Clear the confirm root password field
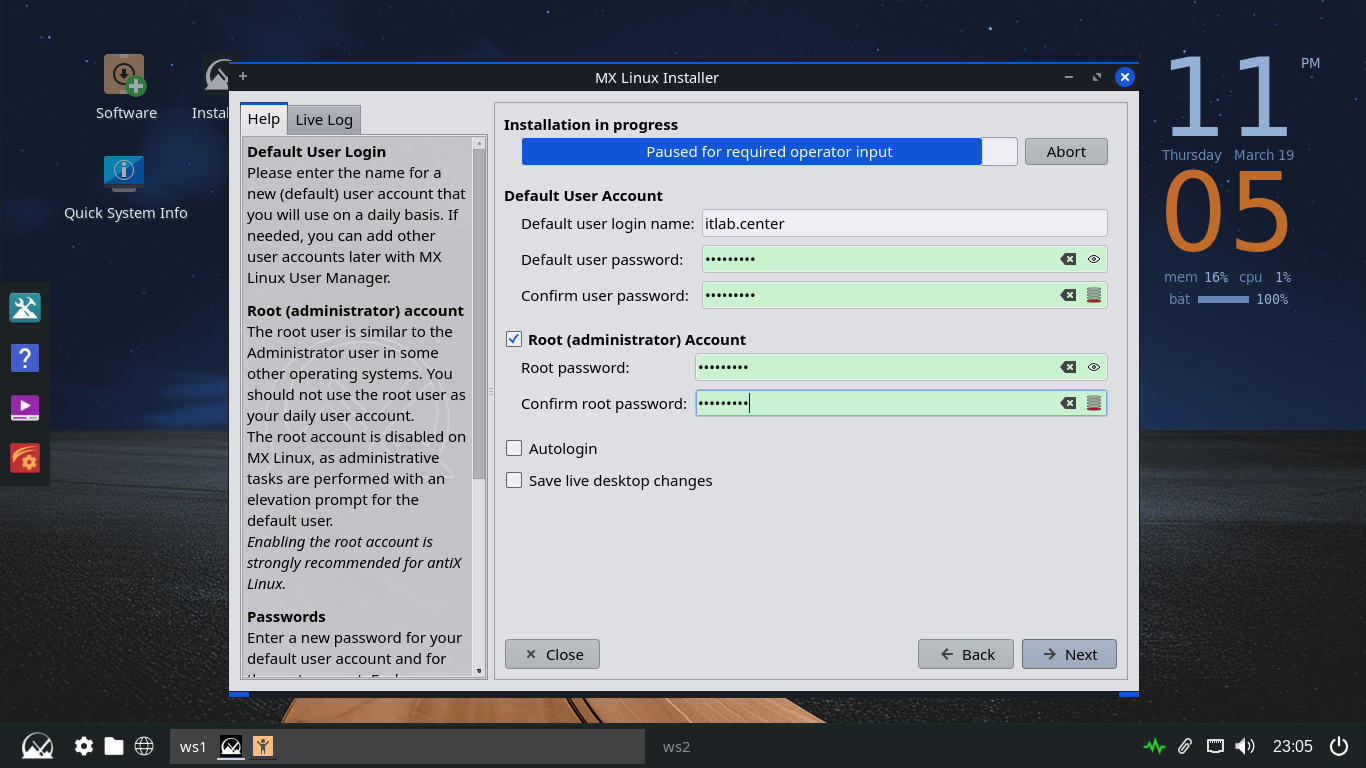Screen dimensions: 1366x768 [1068, 403]
